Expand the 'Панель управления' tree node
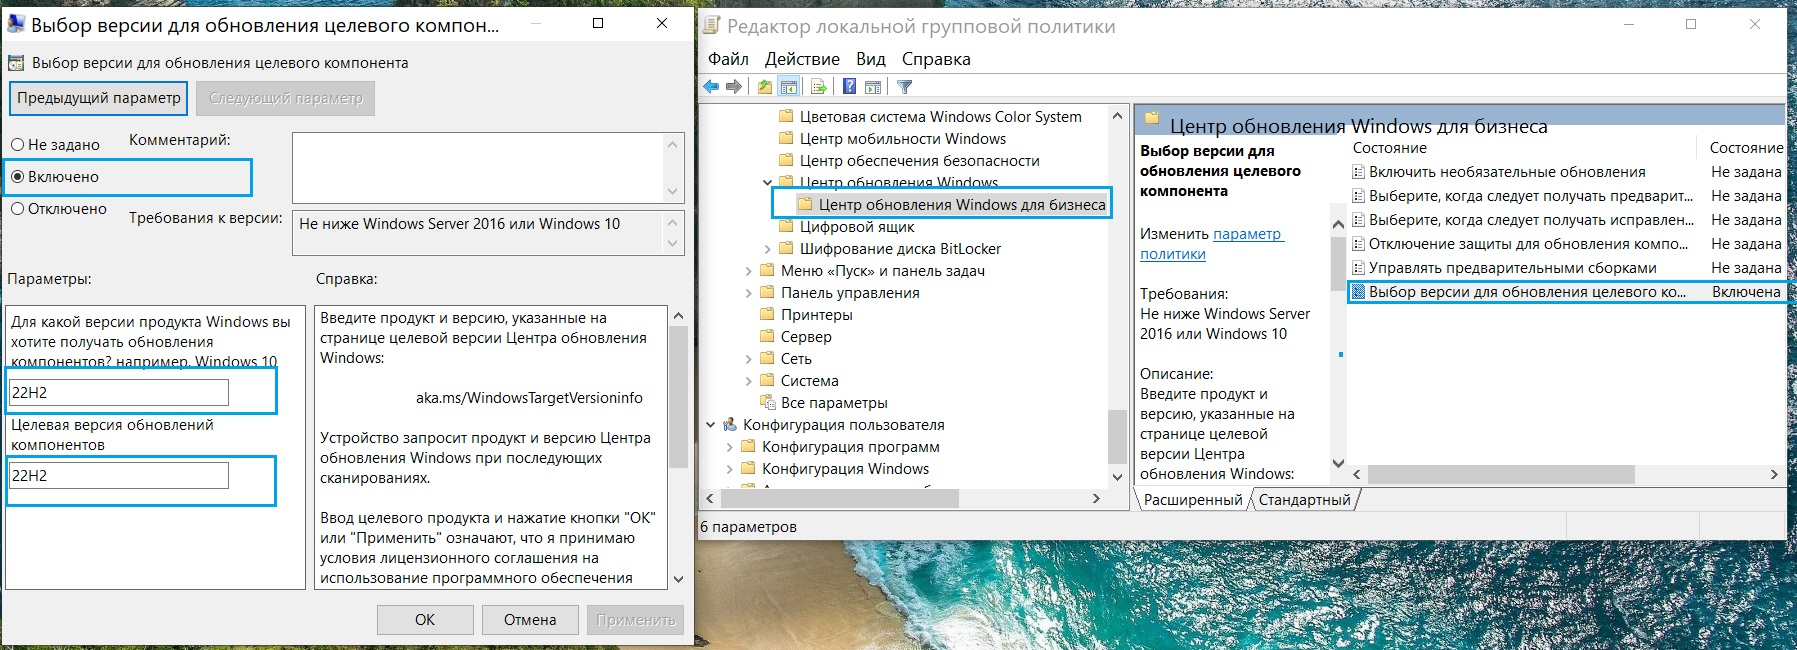The width and height of the screenshot is (1797, 650). pos(748,293)
